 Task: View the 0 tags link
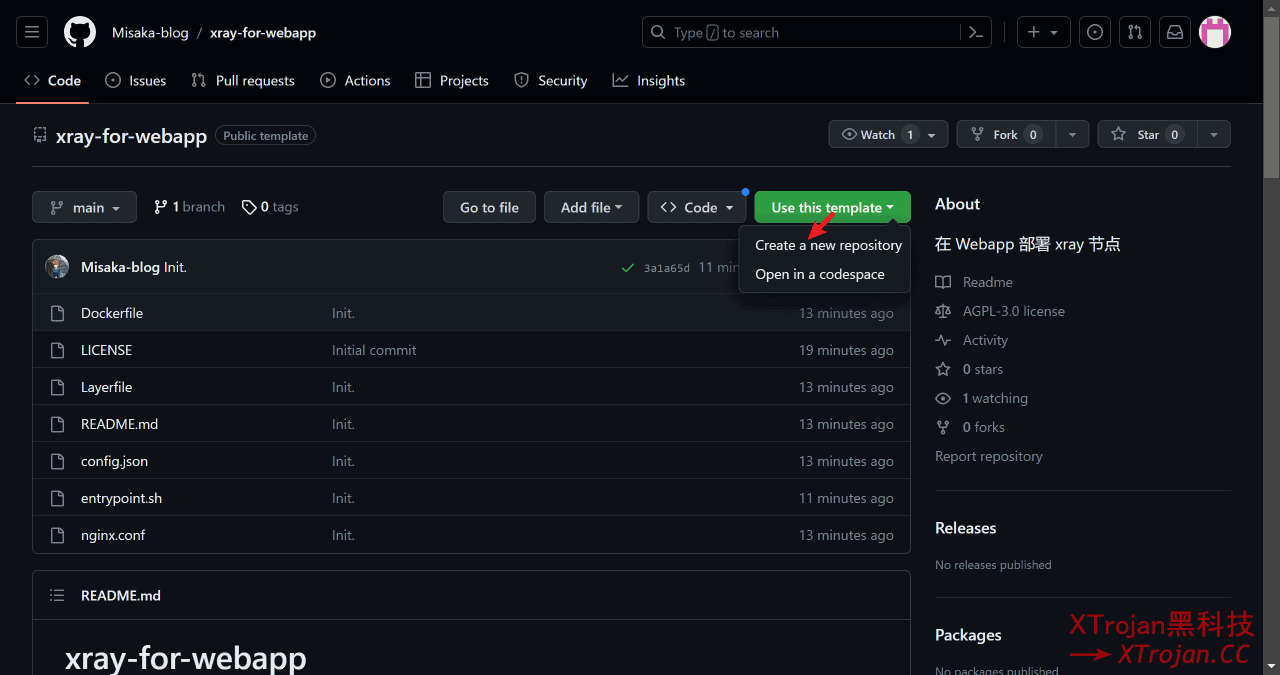[x=270, y=207]
